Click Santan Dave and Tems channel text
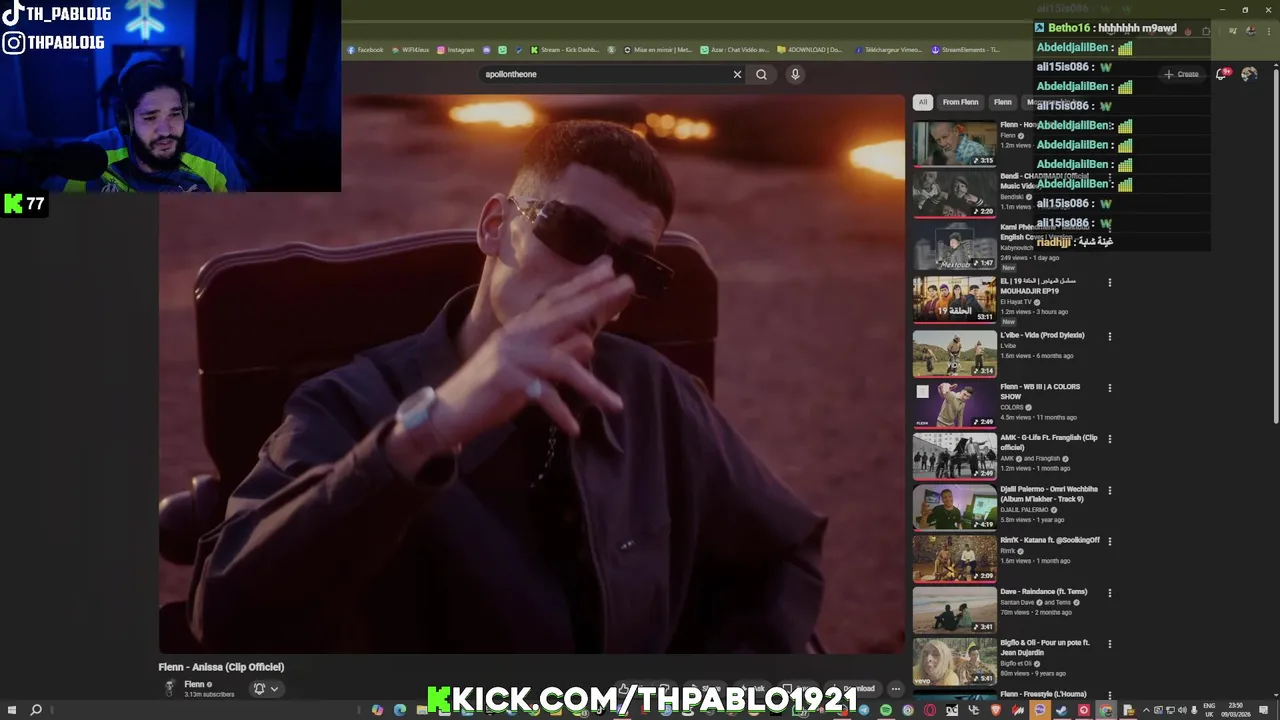Screen dimensions: 1280x720 [x=1034, y=602]
